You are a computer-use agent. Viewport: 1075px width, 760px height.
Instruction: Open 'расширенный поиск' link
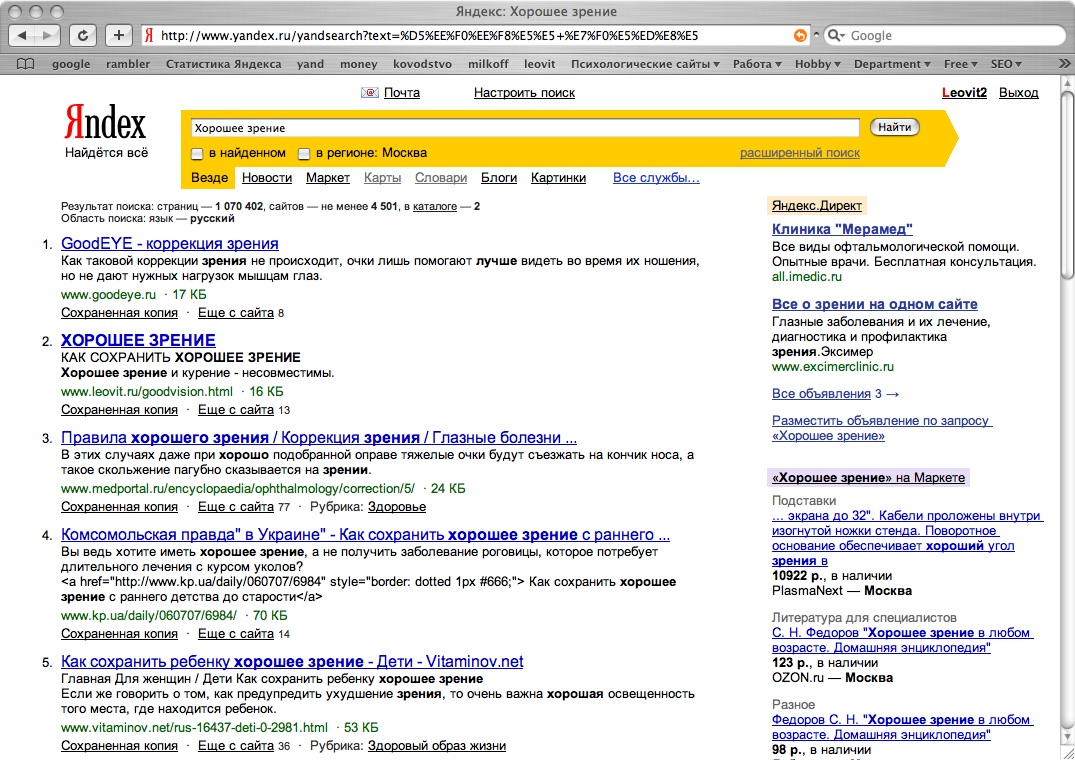pyautogui.click(x=799, y=153)
